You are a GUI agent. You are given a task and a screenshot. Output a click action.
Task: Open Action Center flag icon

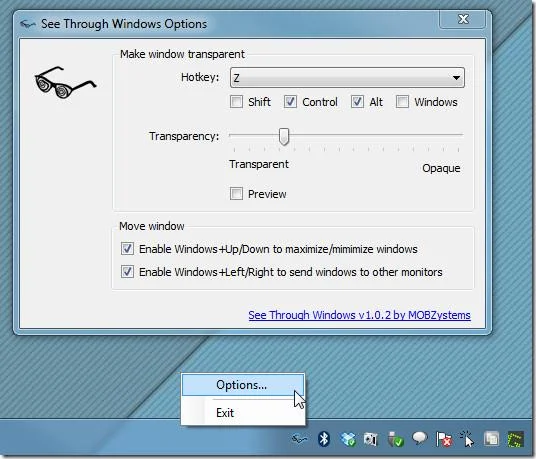pos(443,439)
